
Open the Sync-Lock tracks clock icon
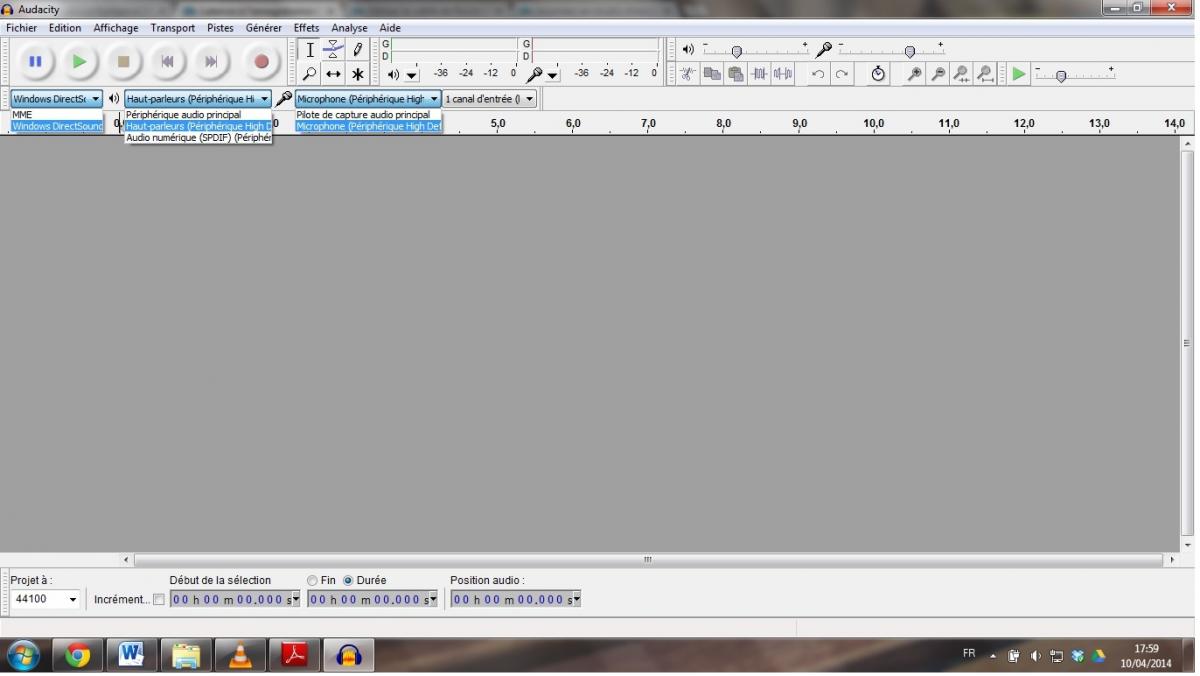pos(878,74)
